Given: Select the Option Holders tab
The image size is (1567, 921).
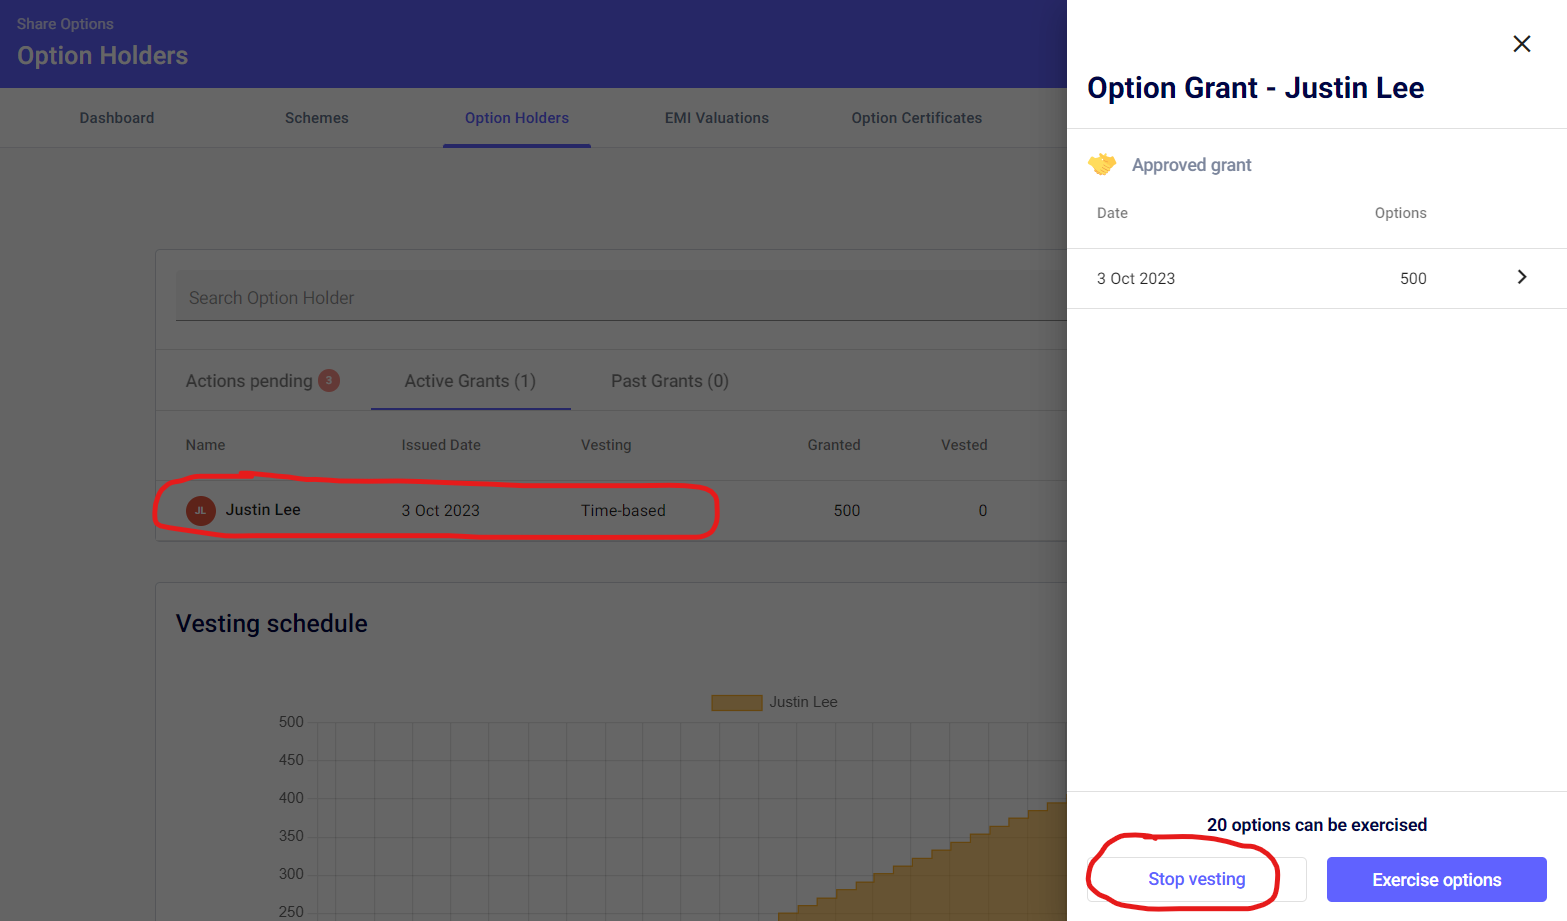Looking at the screenshot, I should (516, 118).
